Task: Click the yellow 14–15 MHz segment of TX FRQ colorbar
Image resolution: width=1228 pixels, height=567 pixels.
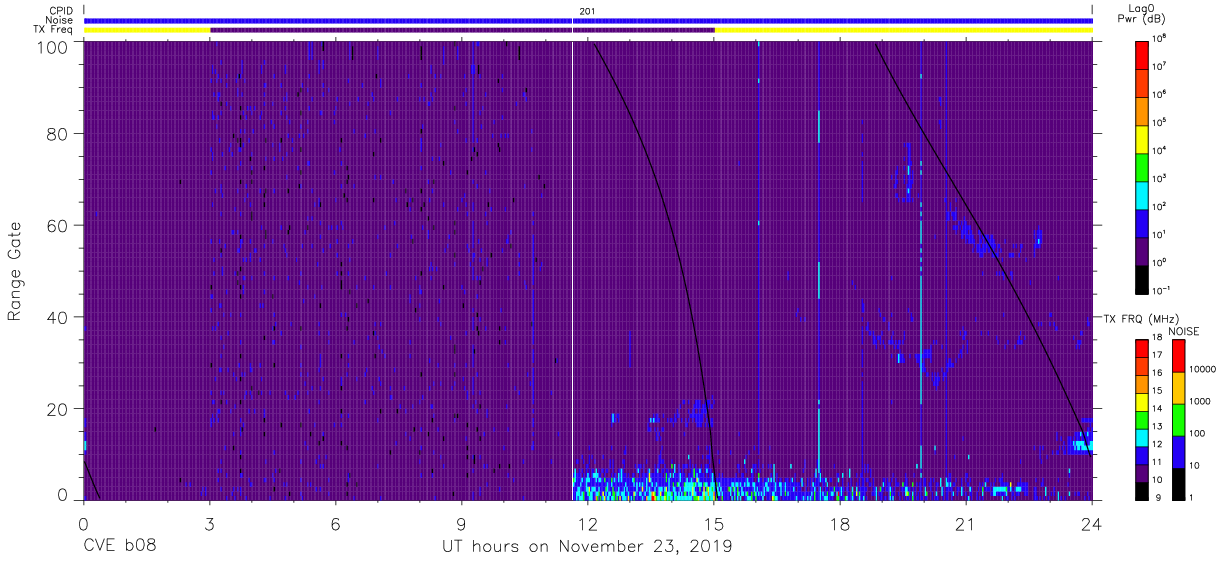Action: (1142, 401)
